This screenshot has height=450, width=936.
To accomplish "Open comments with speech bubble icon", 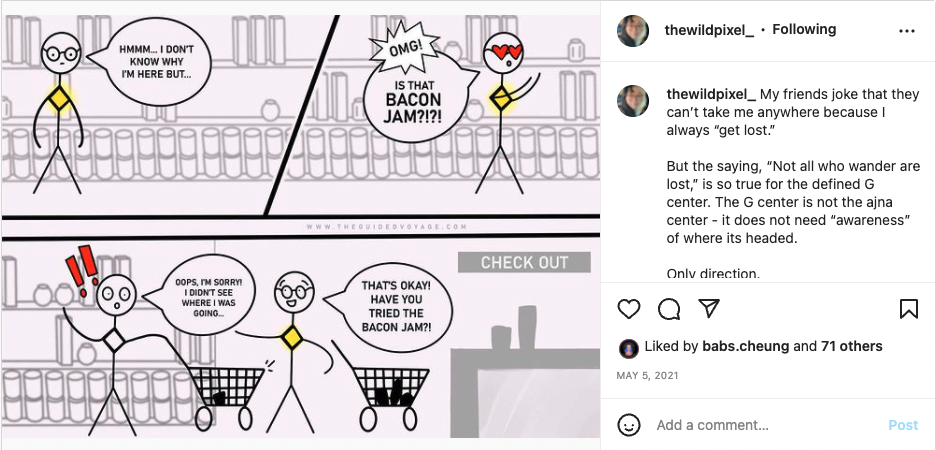I will coord(669,309).
